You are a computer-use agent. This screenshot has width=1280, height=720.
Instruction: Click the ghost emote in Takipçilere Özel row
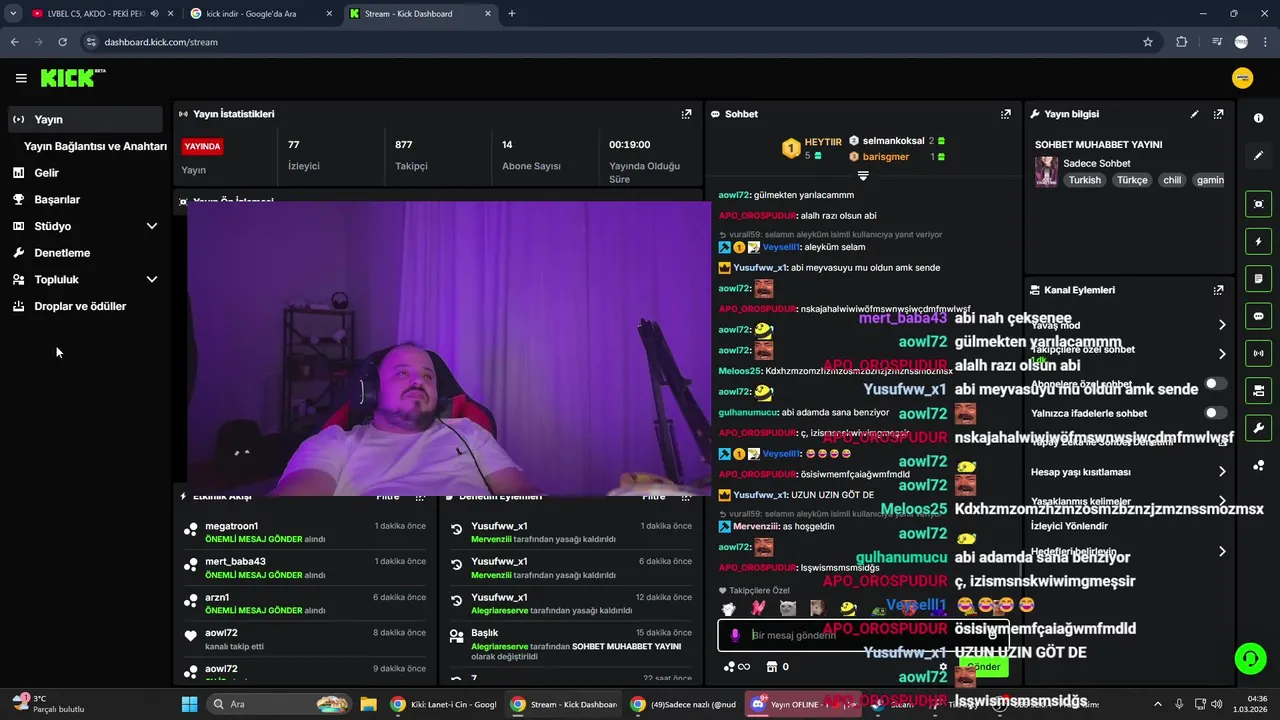[728, 608]
